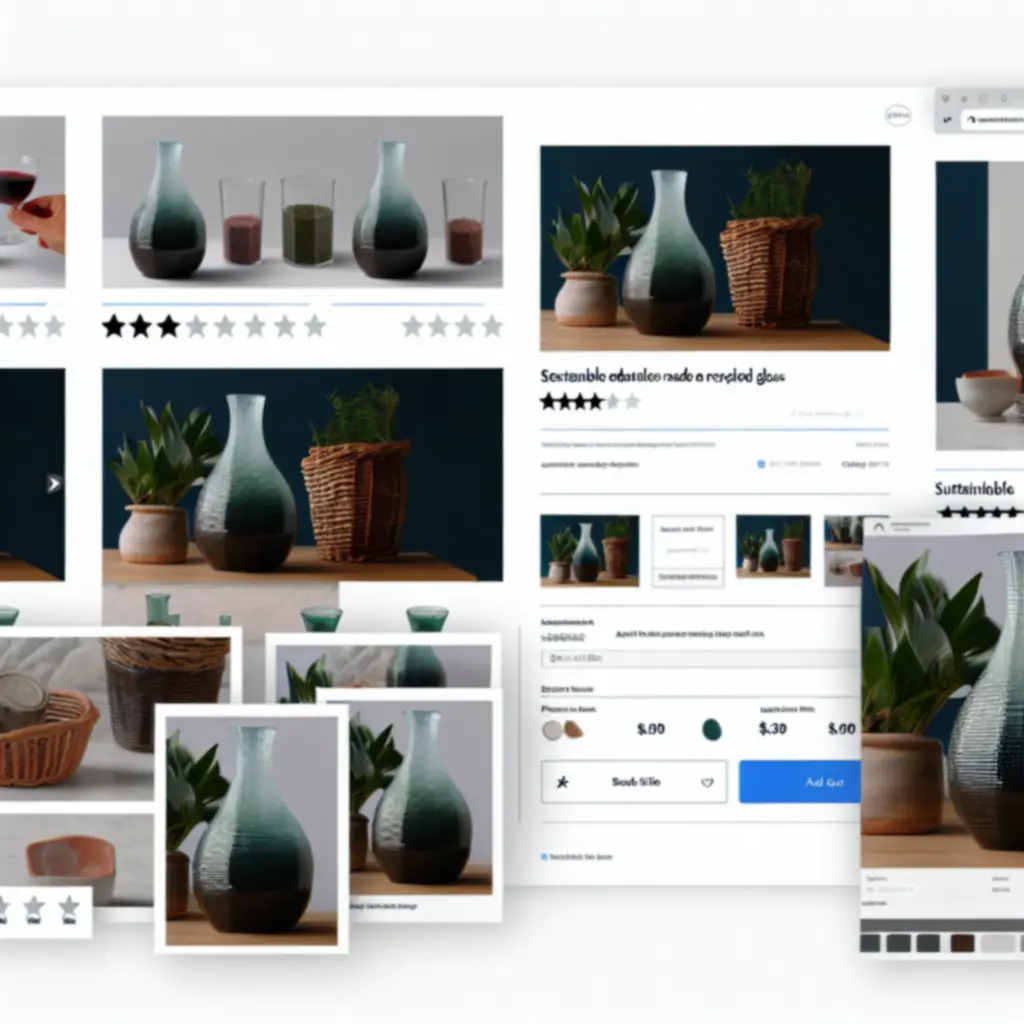This screenshot has height=1024, width=1024.
Task: Open the options dropdown in bottom-right panel
Action: point(893,887)
